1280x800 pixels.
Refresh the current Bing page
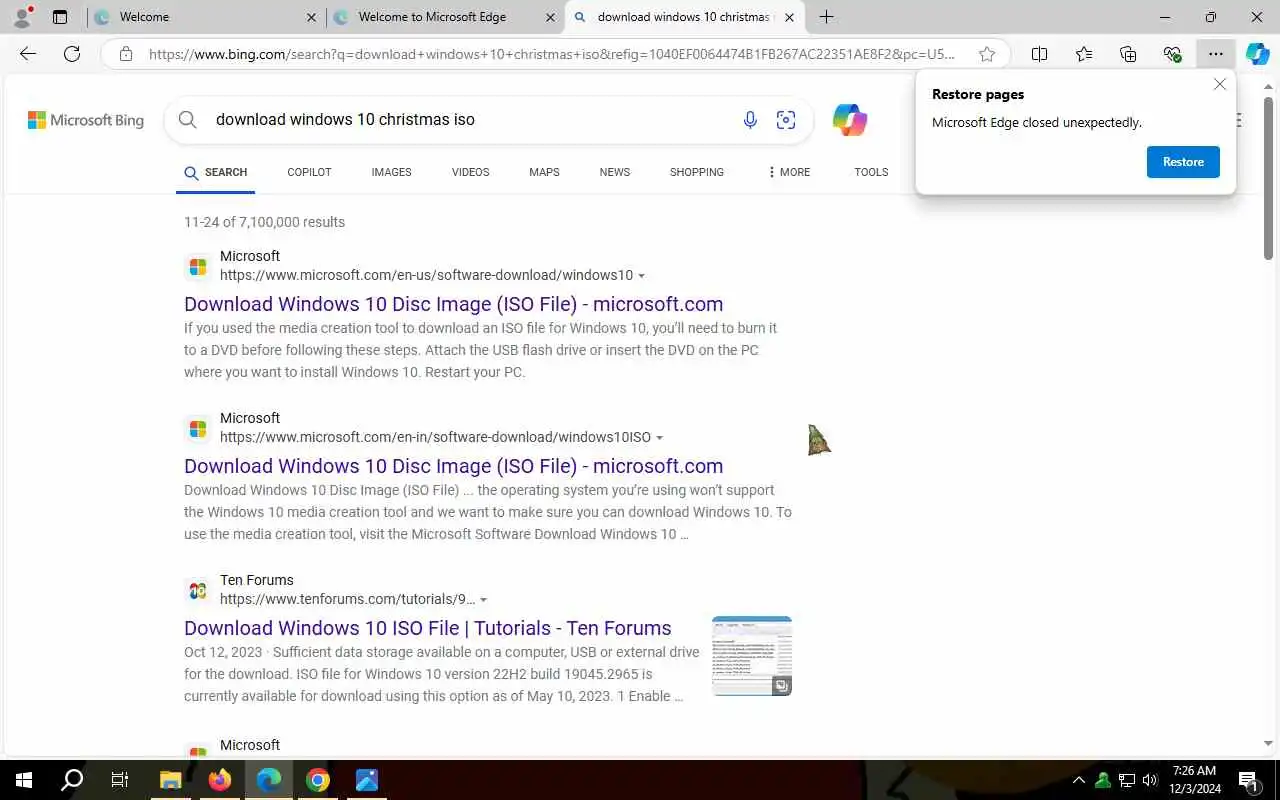tap(72, 54)
